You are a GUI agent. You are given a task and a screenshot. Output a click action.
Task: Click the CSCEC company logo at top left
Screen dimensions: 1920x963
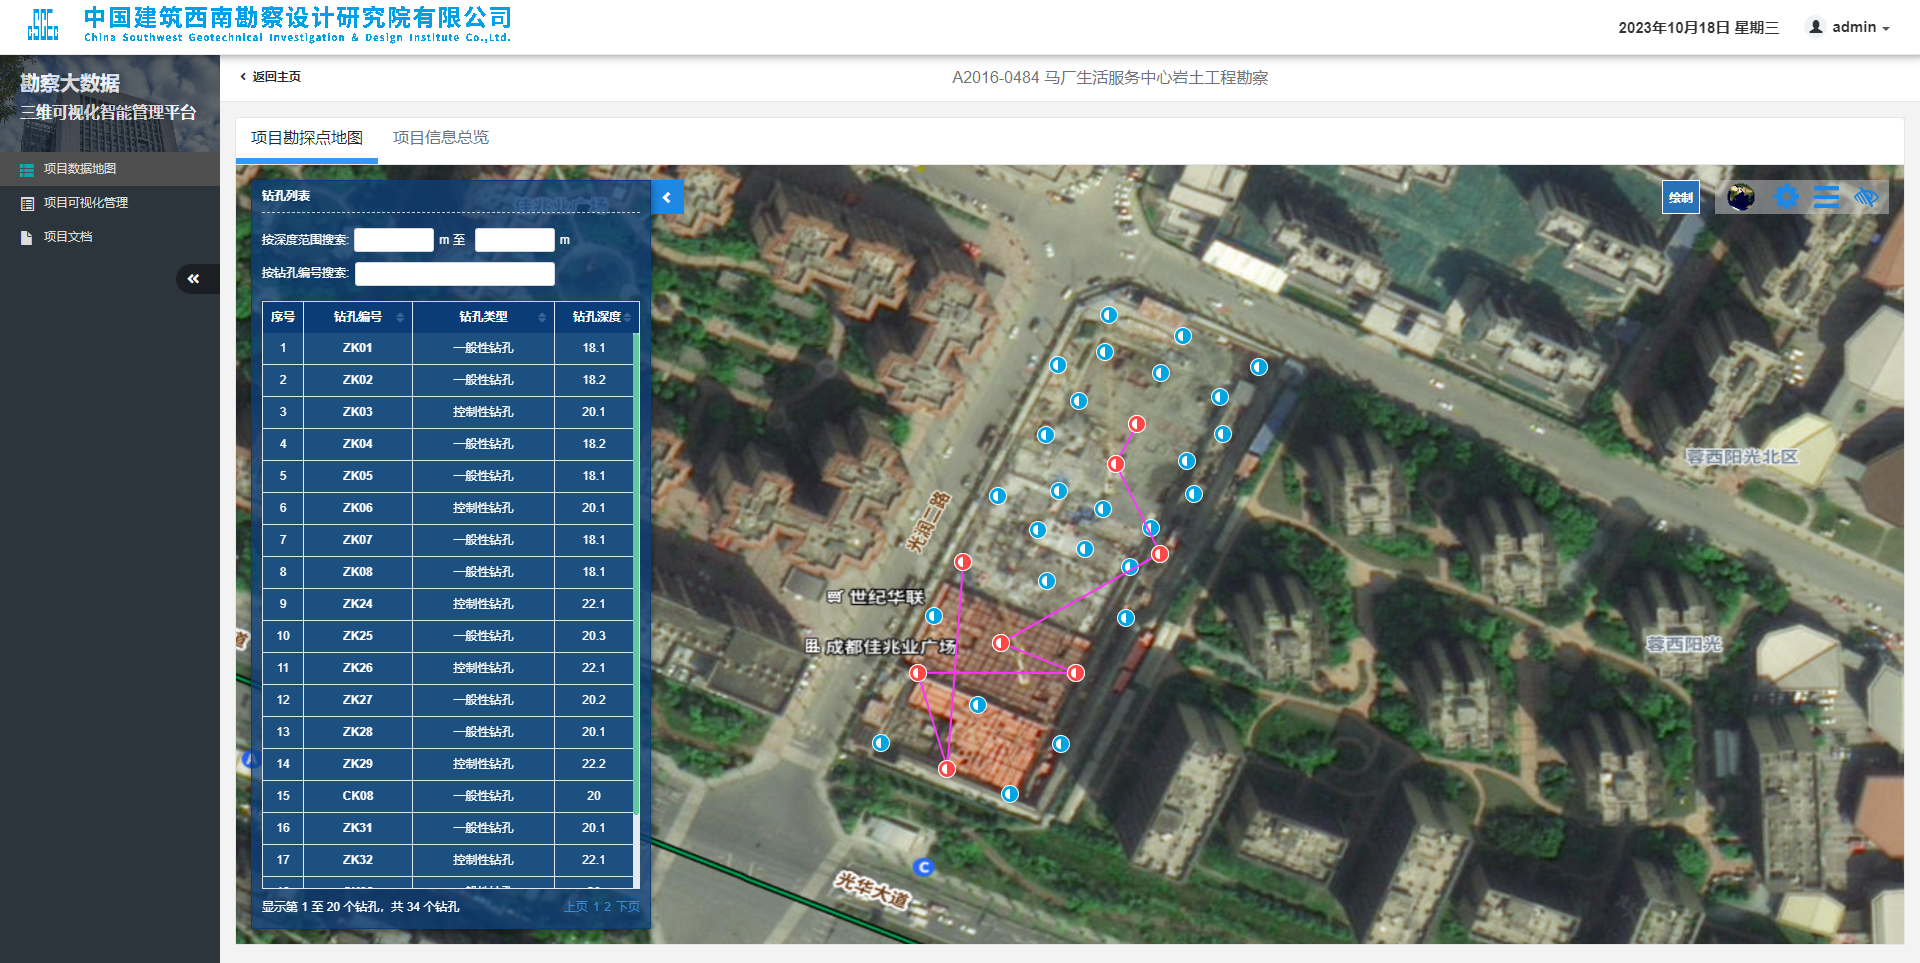[42, 25]
